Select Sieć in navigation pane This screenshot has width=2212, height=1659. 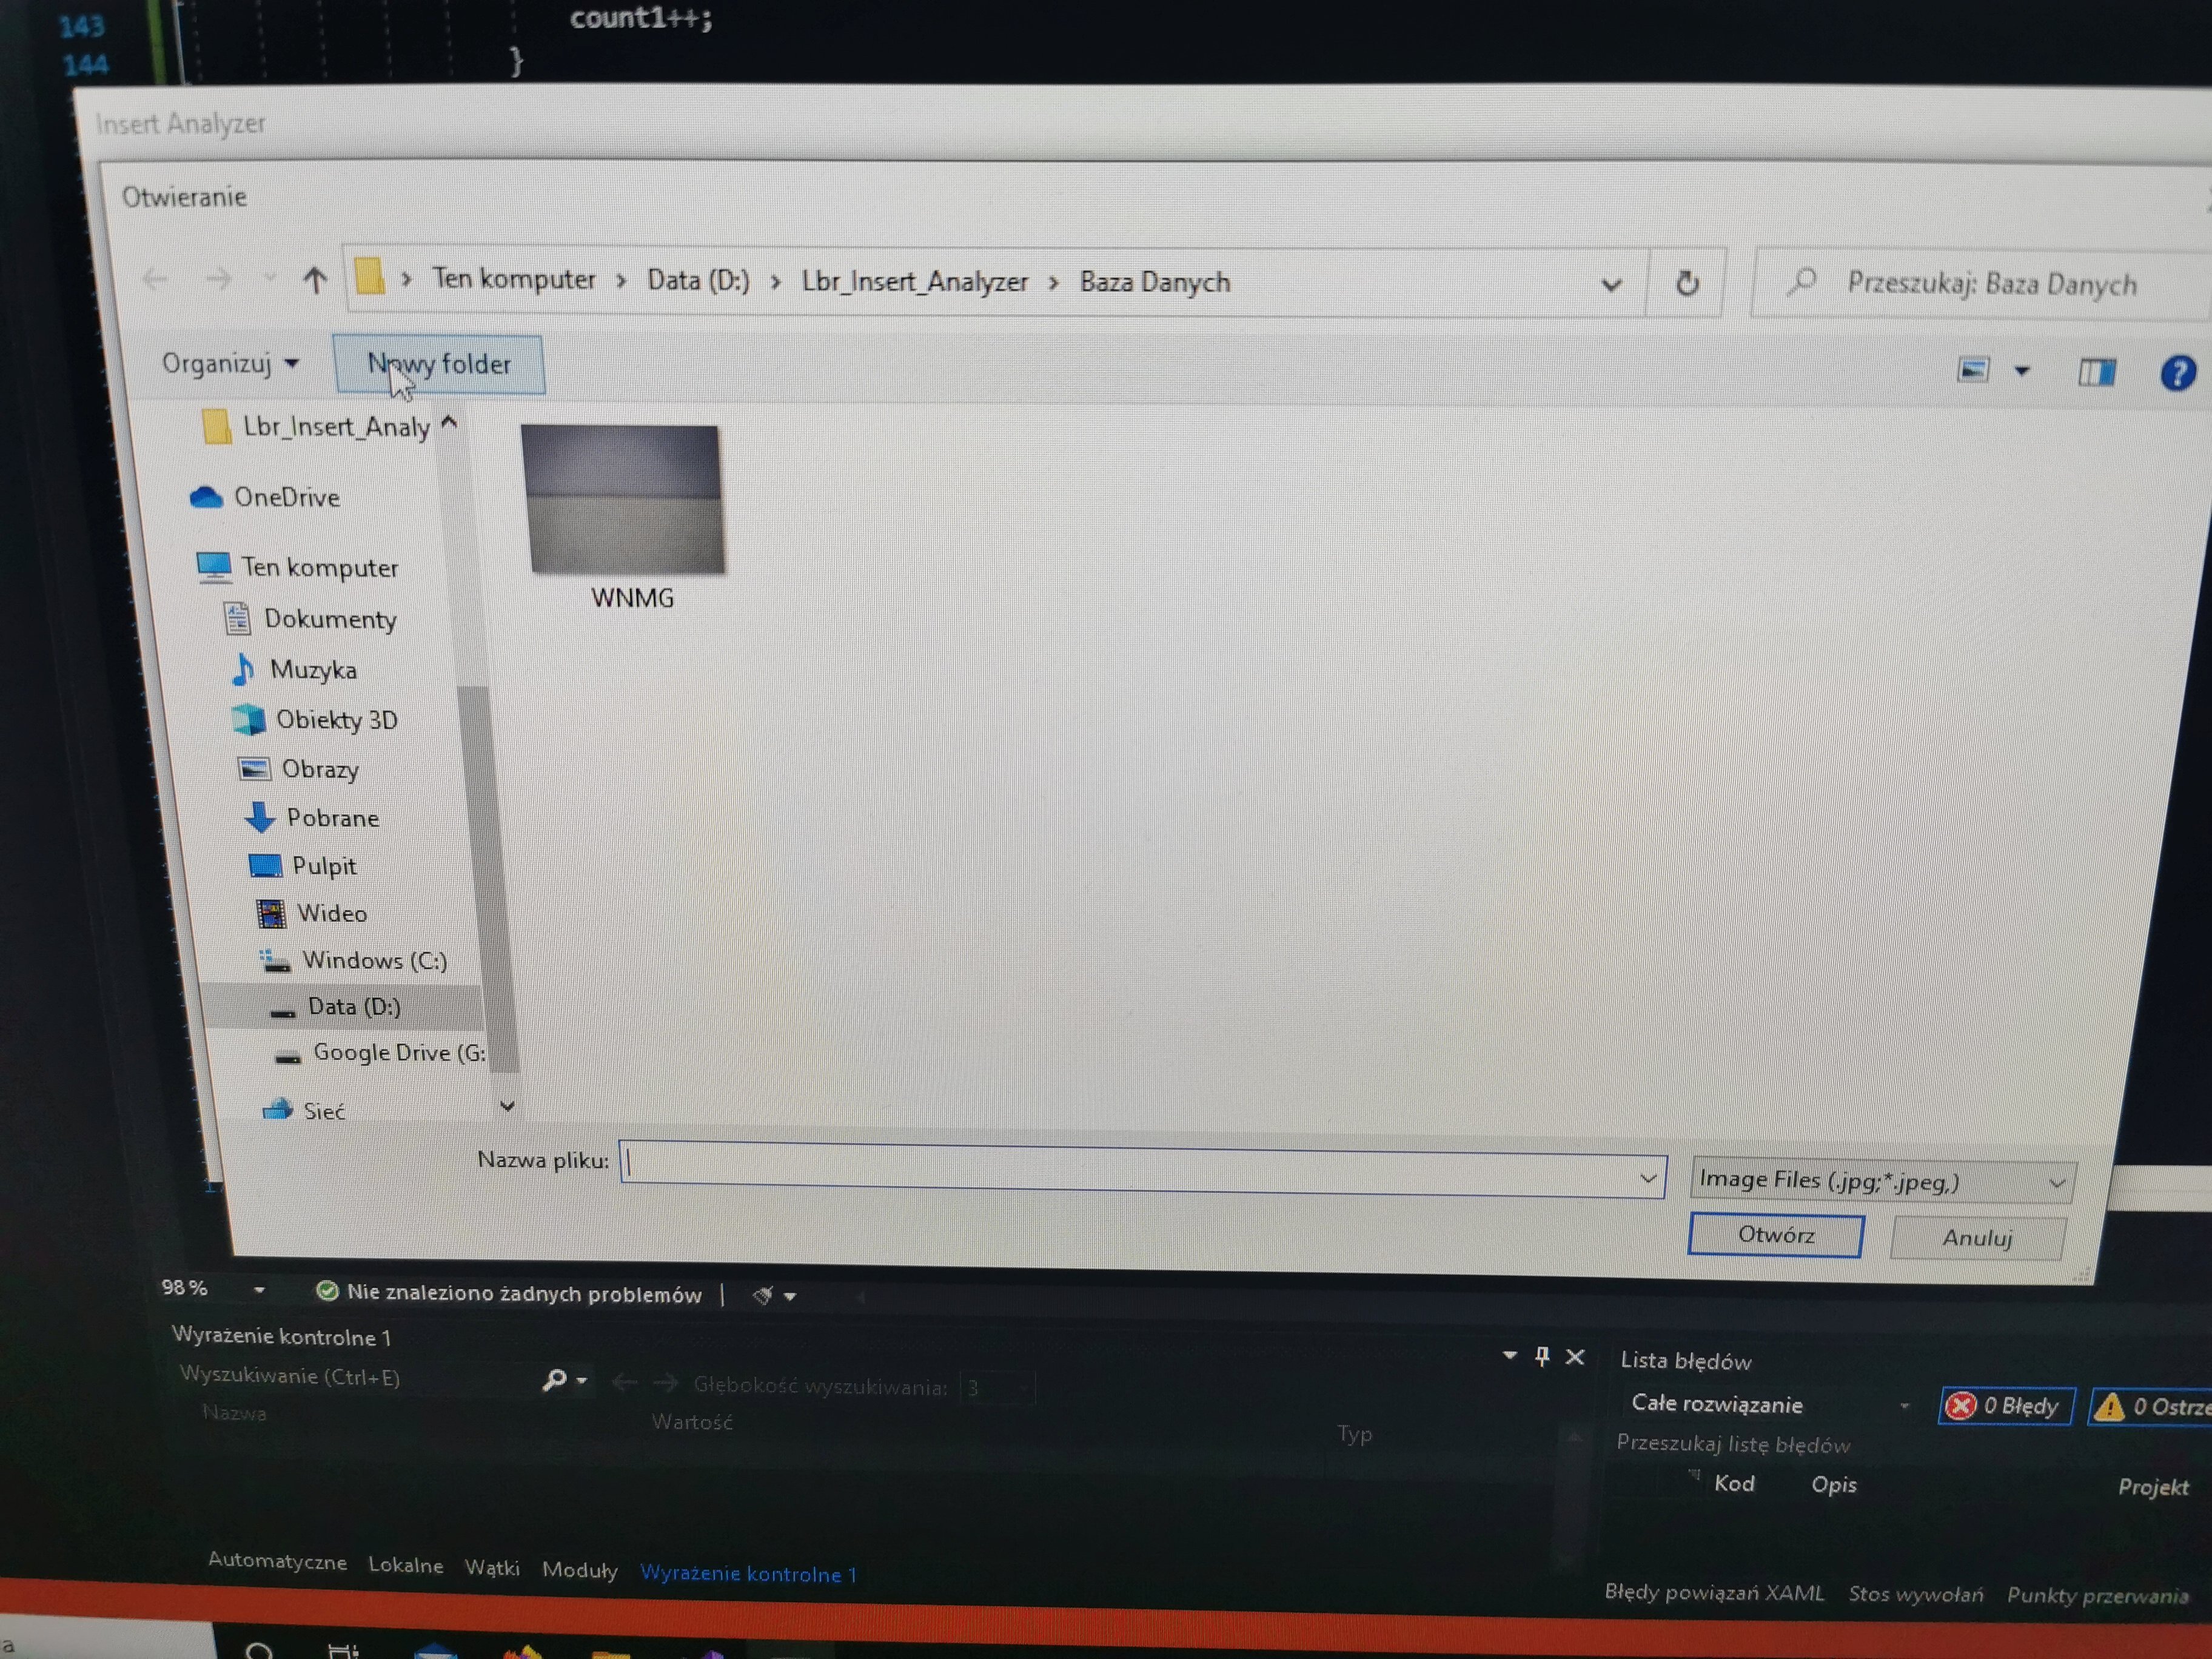(x=303, y=1110)
